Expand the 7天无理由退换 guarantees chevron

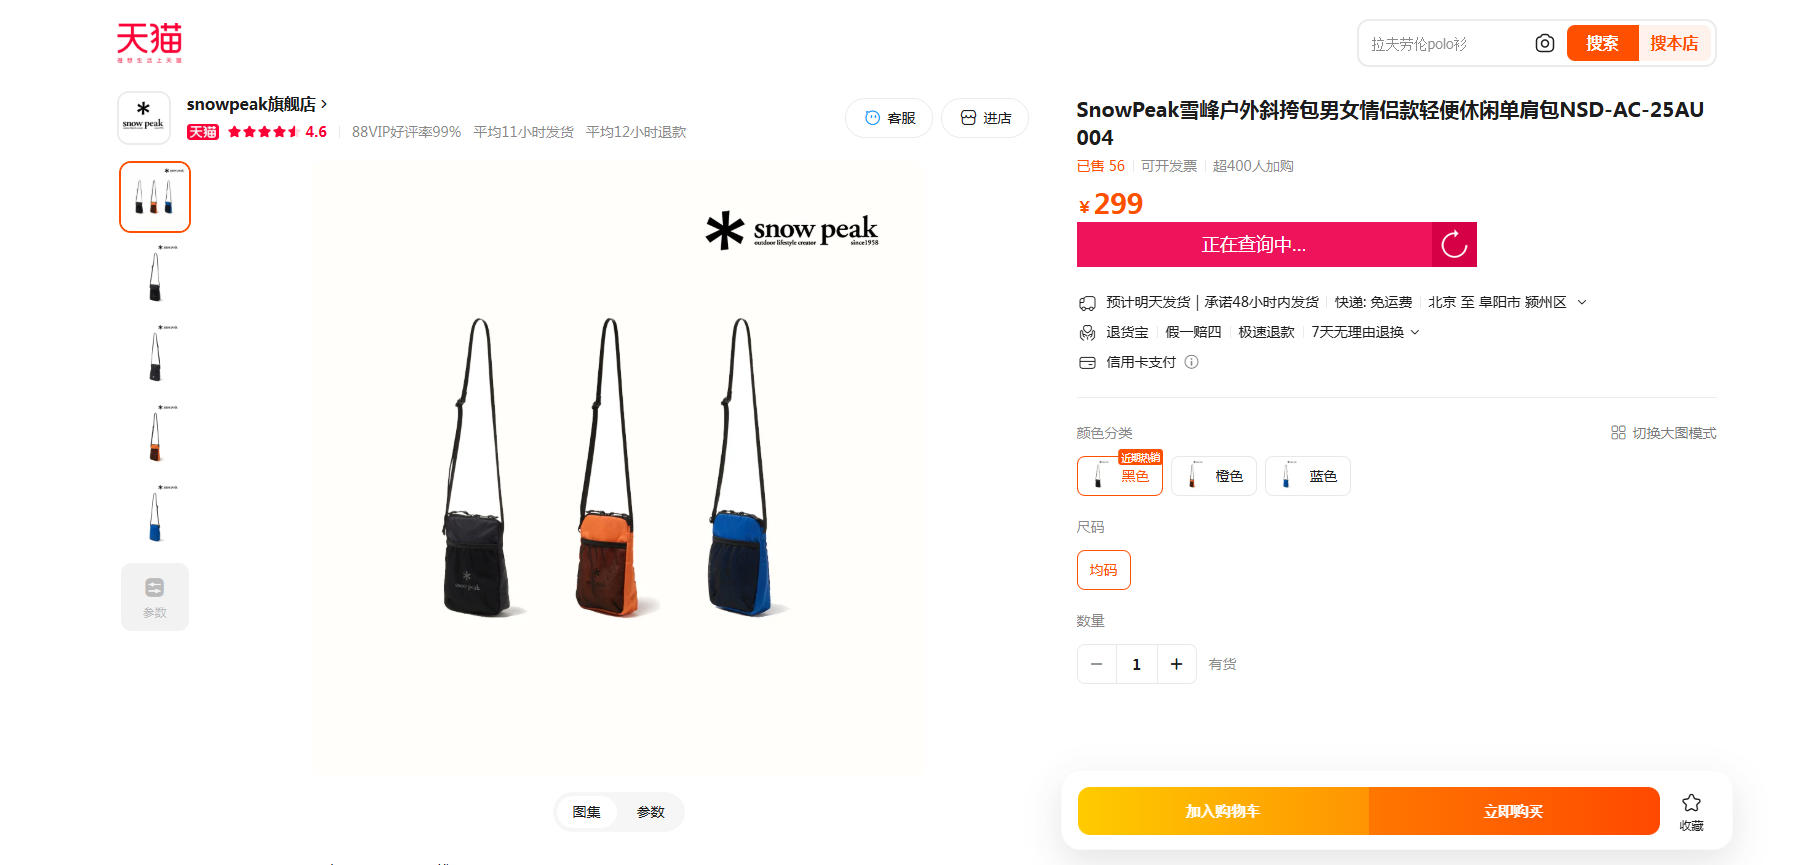(1415, 332)
